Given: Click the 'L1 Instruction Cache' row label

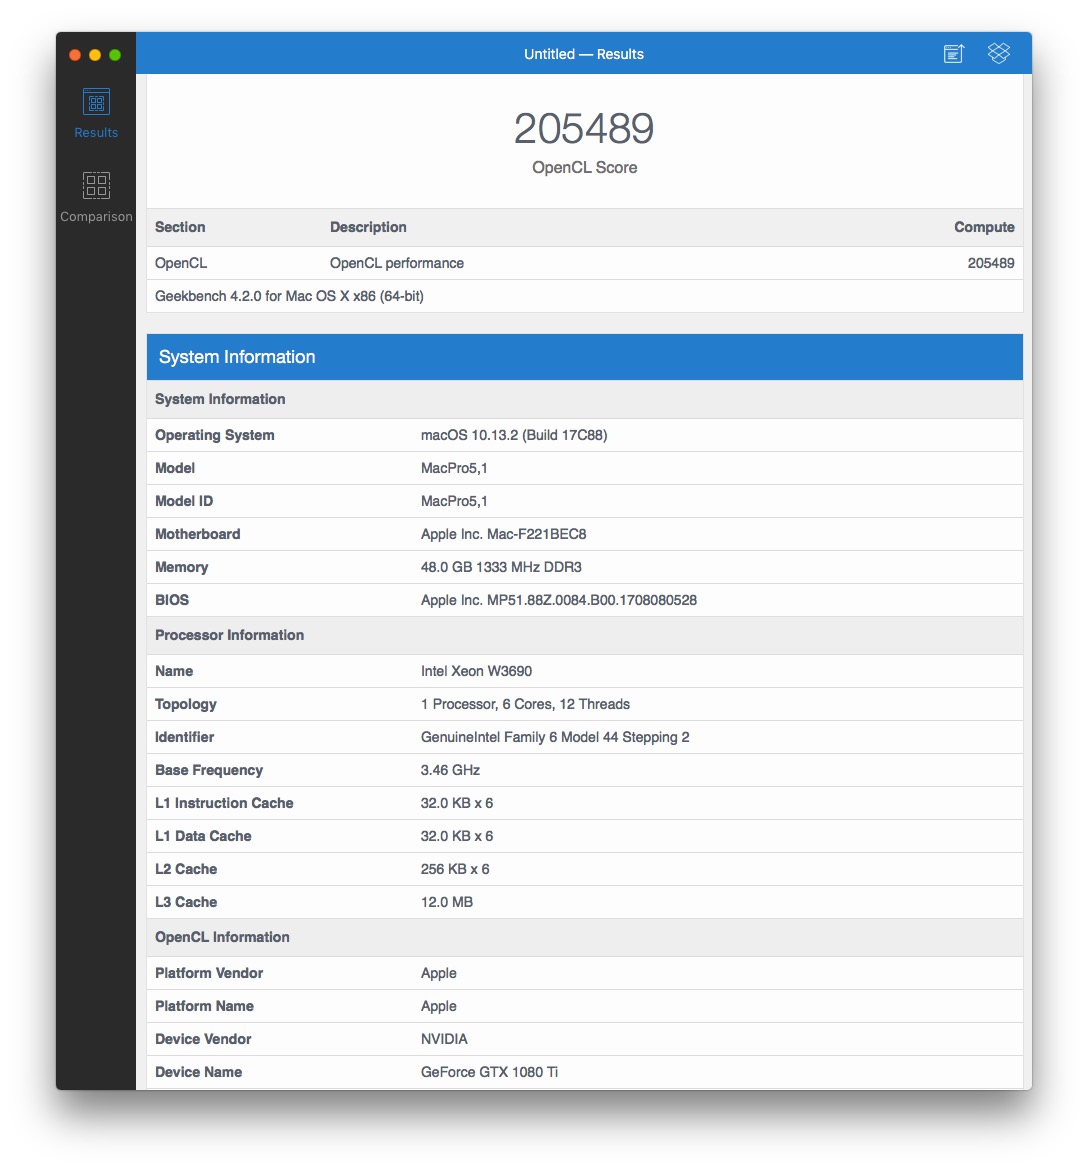Looking at the screenshot, I should point(224,803).
